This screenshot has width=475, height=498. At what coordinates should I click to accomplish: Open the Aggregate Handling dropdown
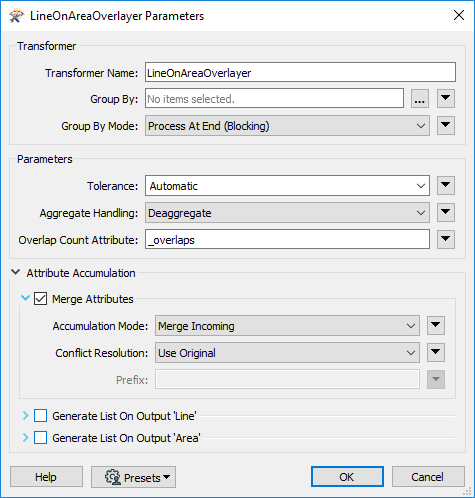coord(287,213)
